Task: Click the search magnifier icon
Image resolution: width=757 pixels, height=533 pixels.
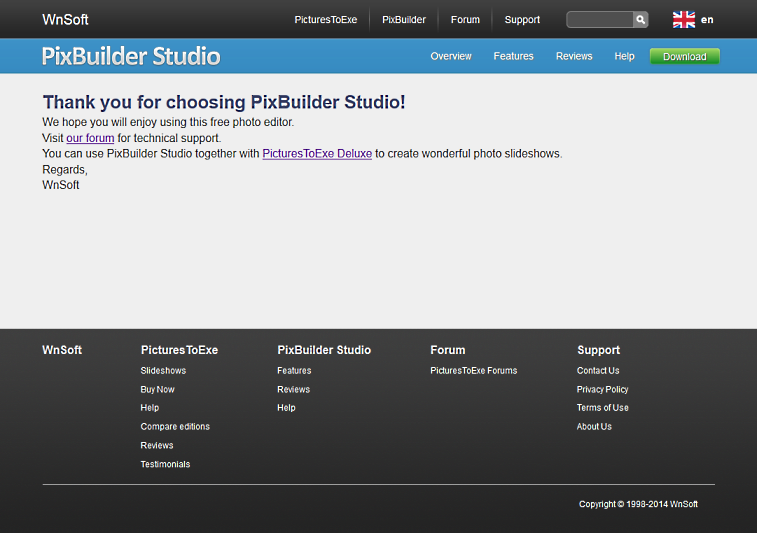Action: (x=640, y=20)
